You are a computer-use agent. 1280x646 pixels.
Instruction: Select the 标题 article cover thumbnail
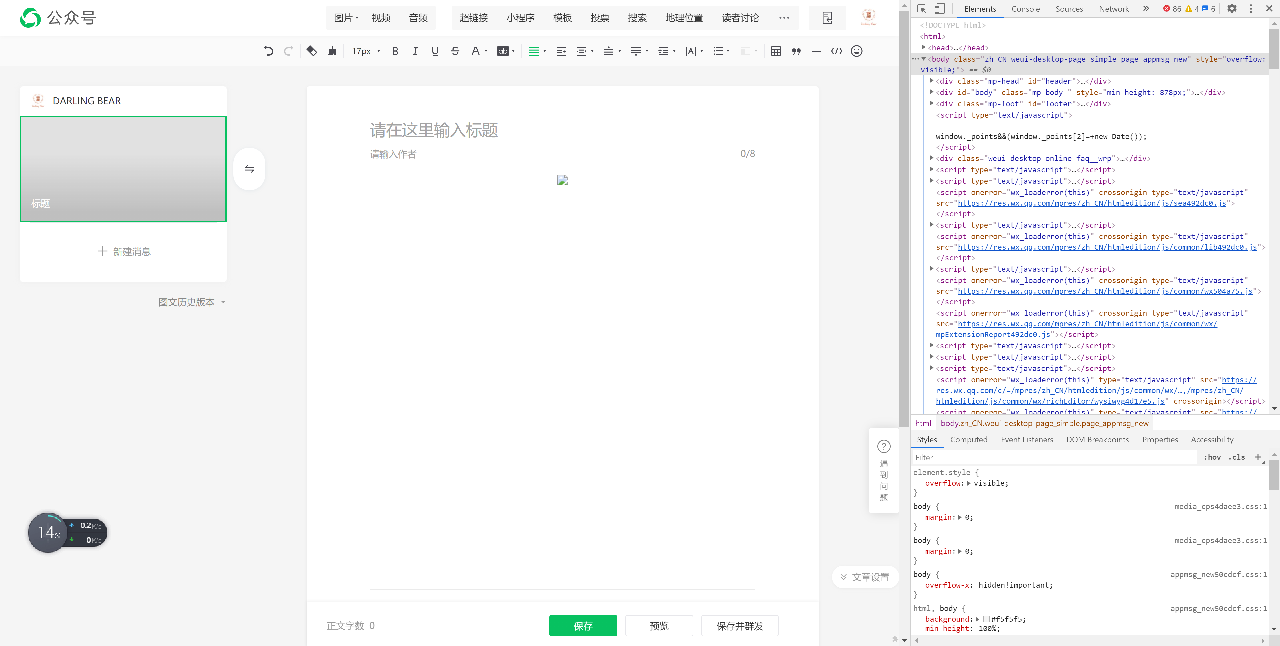[123, 169]
